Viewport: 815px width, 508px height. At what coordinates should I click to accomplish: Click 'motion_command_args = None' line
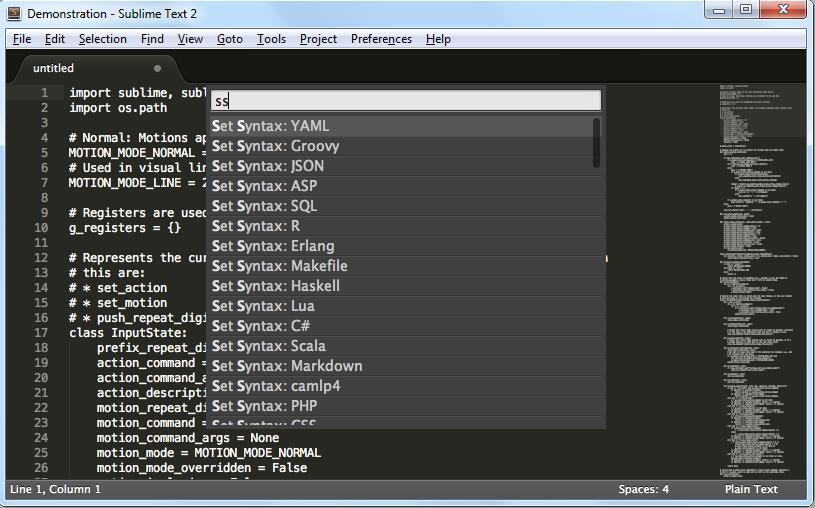tap(188, 438)
